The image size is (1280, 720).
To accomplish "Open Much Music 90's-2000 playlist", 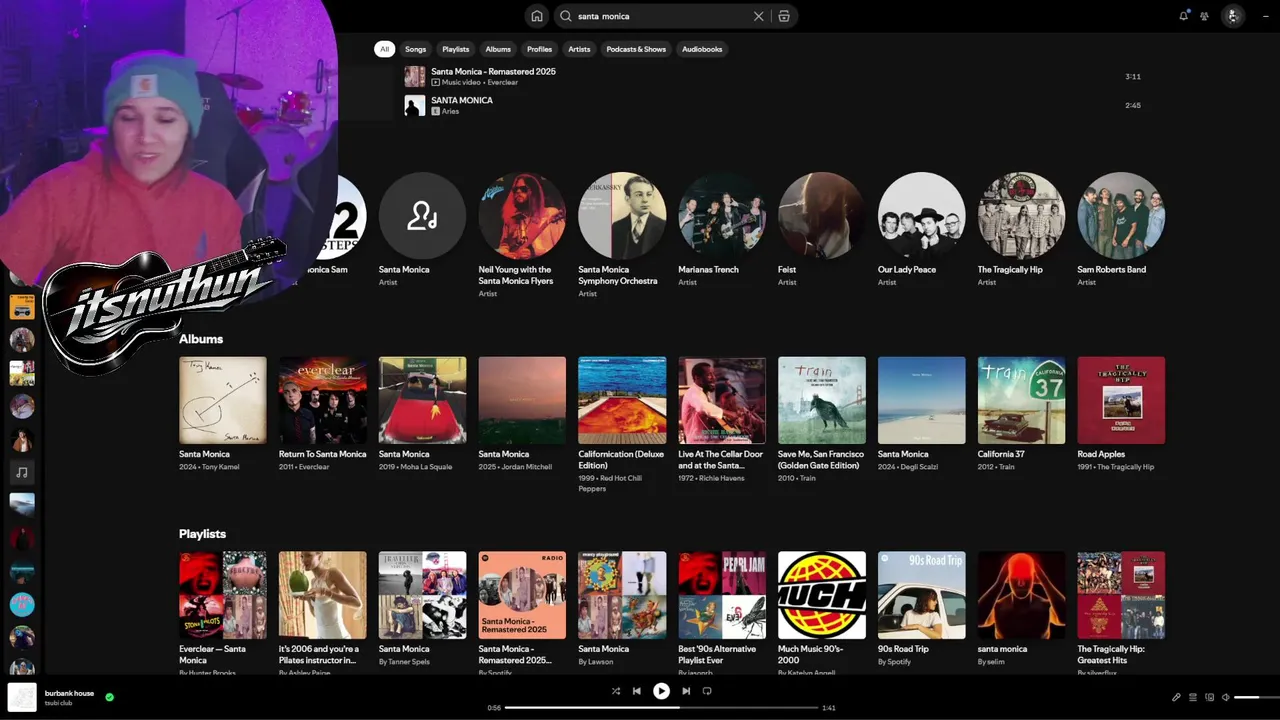I will (x=822, y=595).
